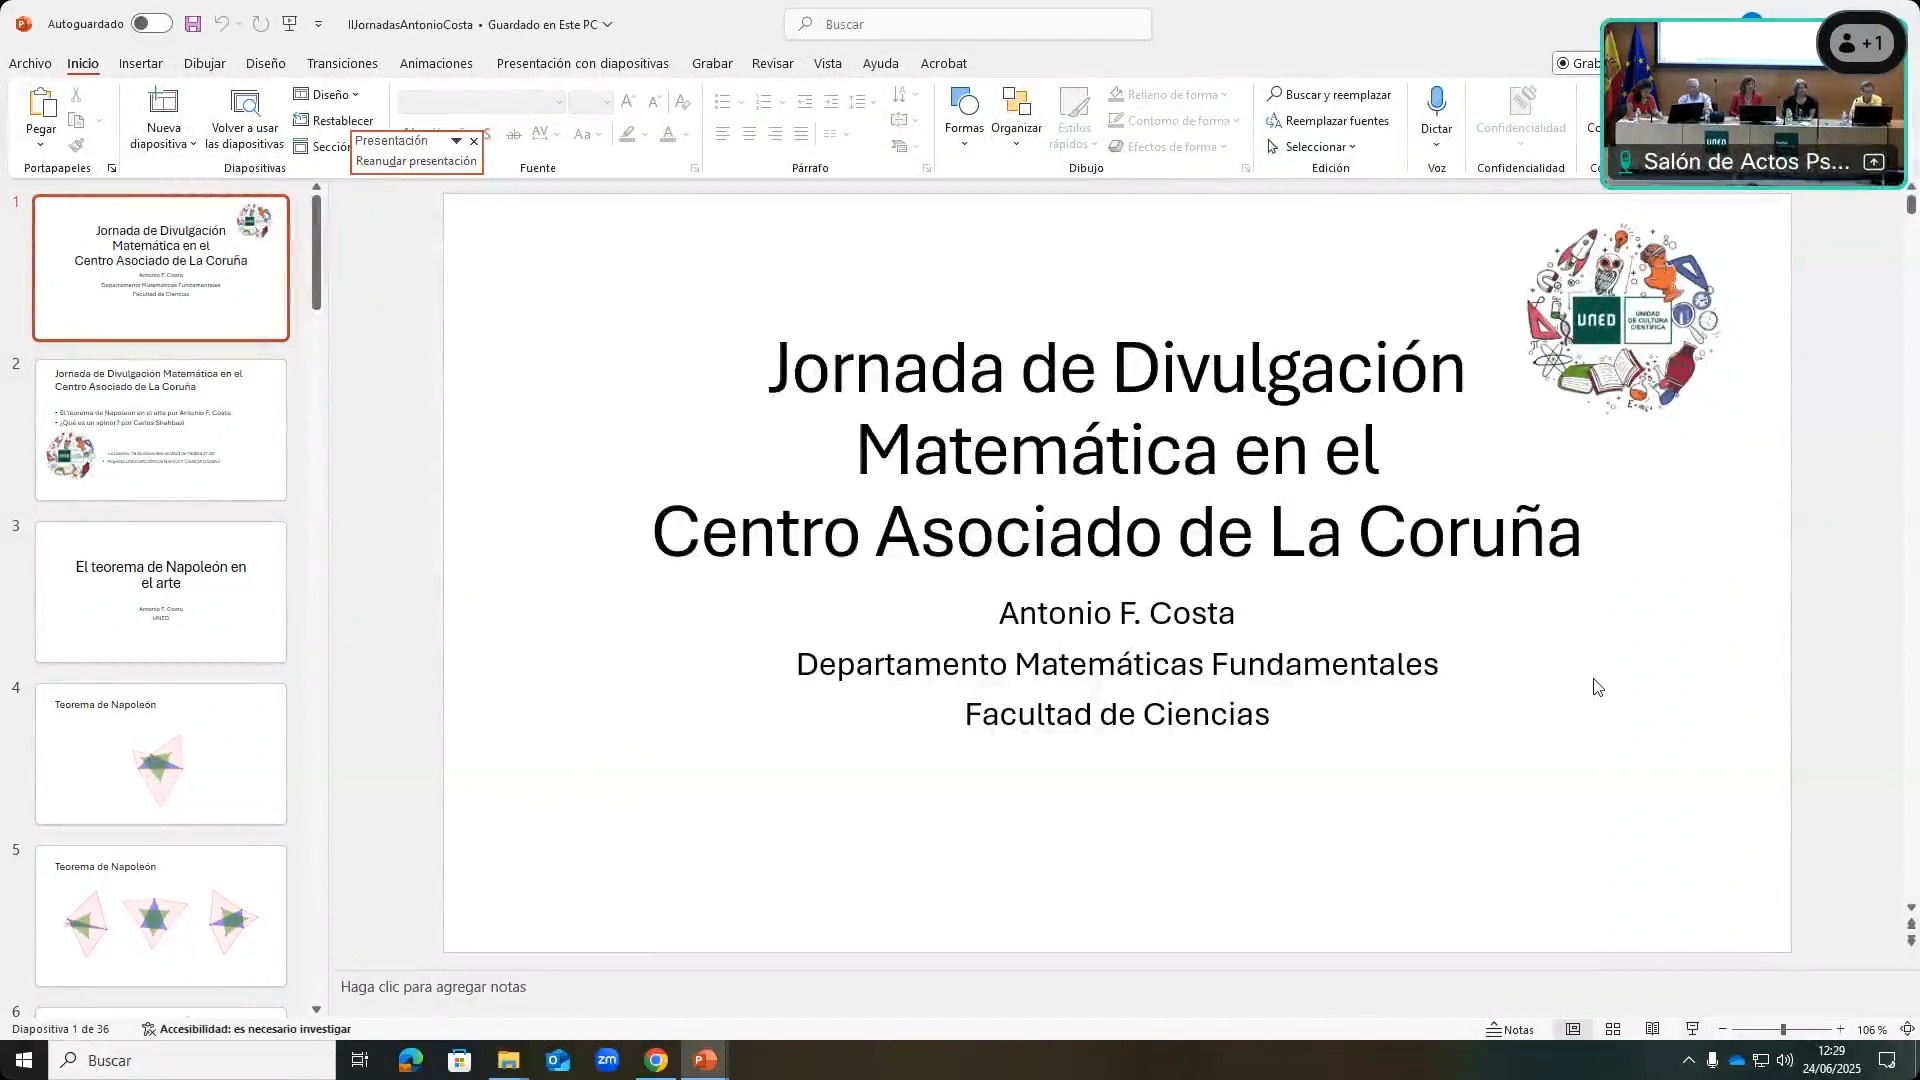Screen dimensions: 1920x1080
Task: Justify paragraph text
Action: (800, 133)
